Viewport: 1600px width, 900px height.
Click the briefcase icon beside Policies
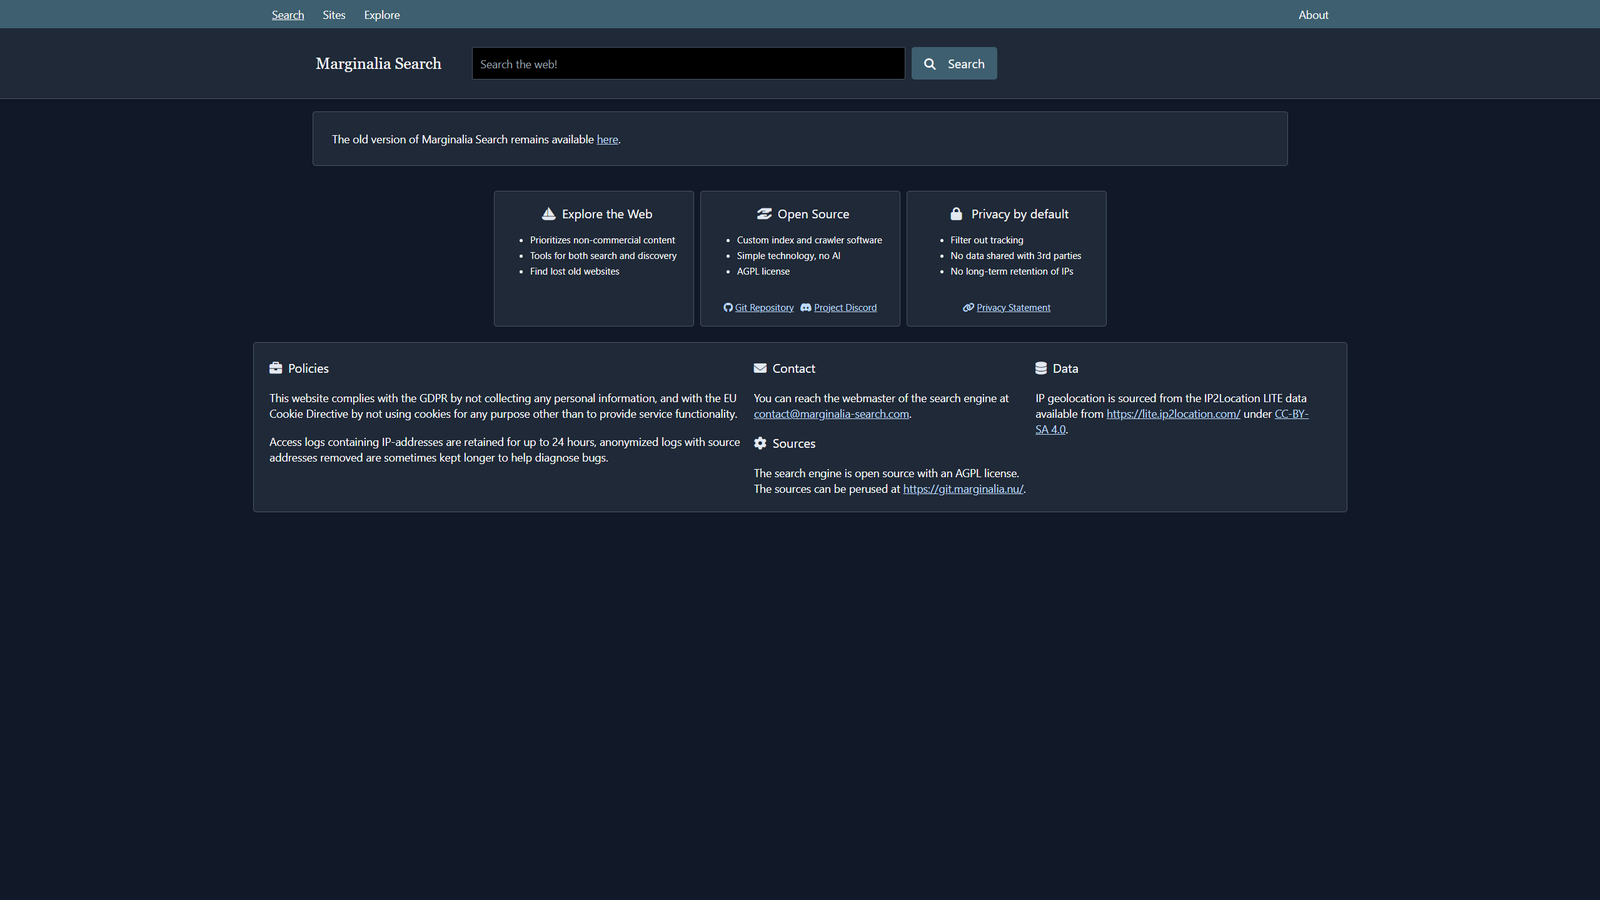(x=276, y=368)
